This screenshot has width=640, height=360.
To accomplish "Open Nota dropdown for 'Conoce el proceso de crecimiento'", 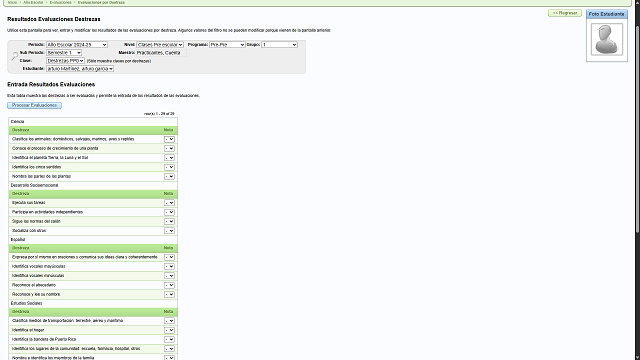I will click(x=169, y=149).
